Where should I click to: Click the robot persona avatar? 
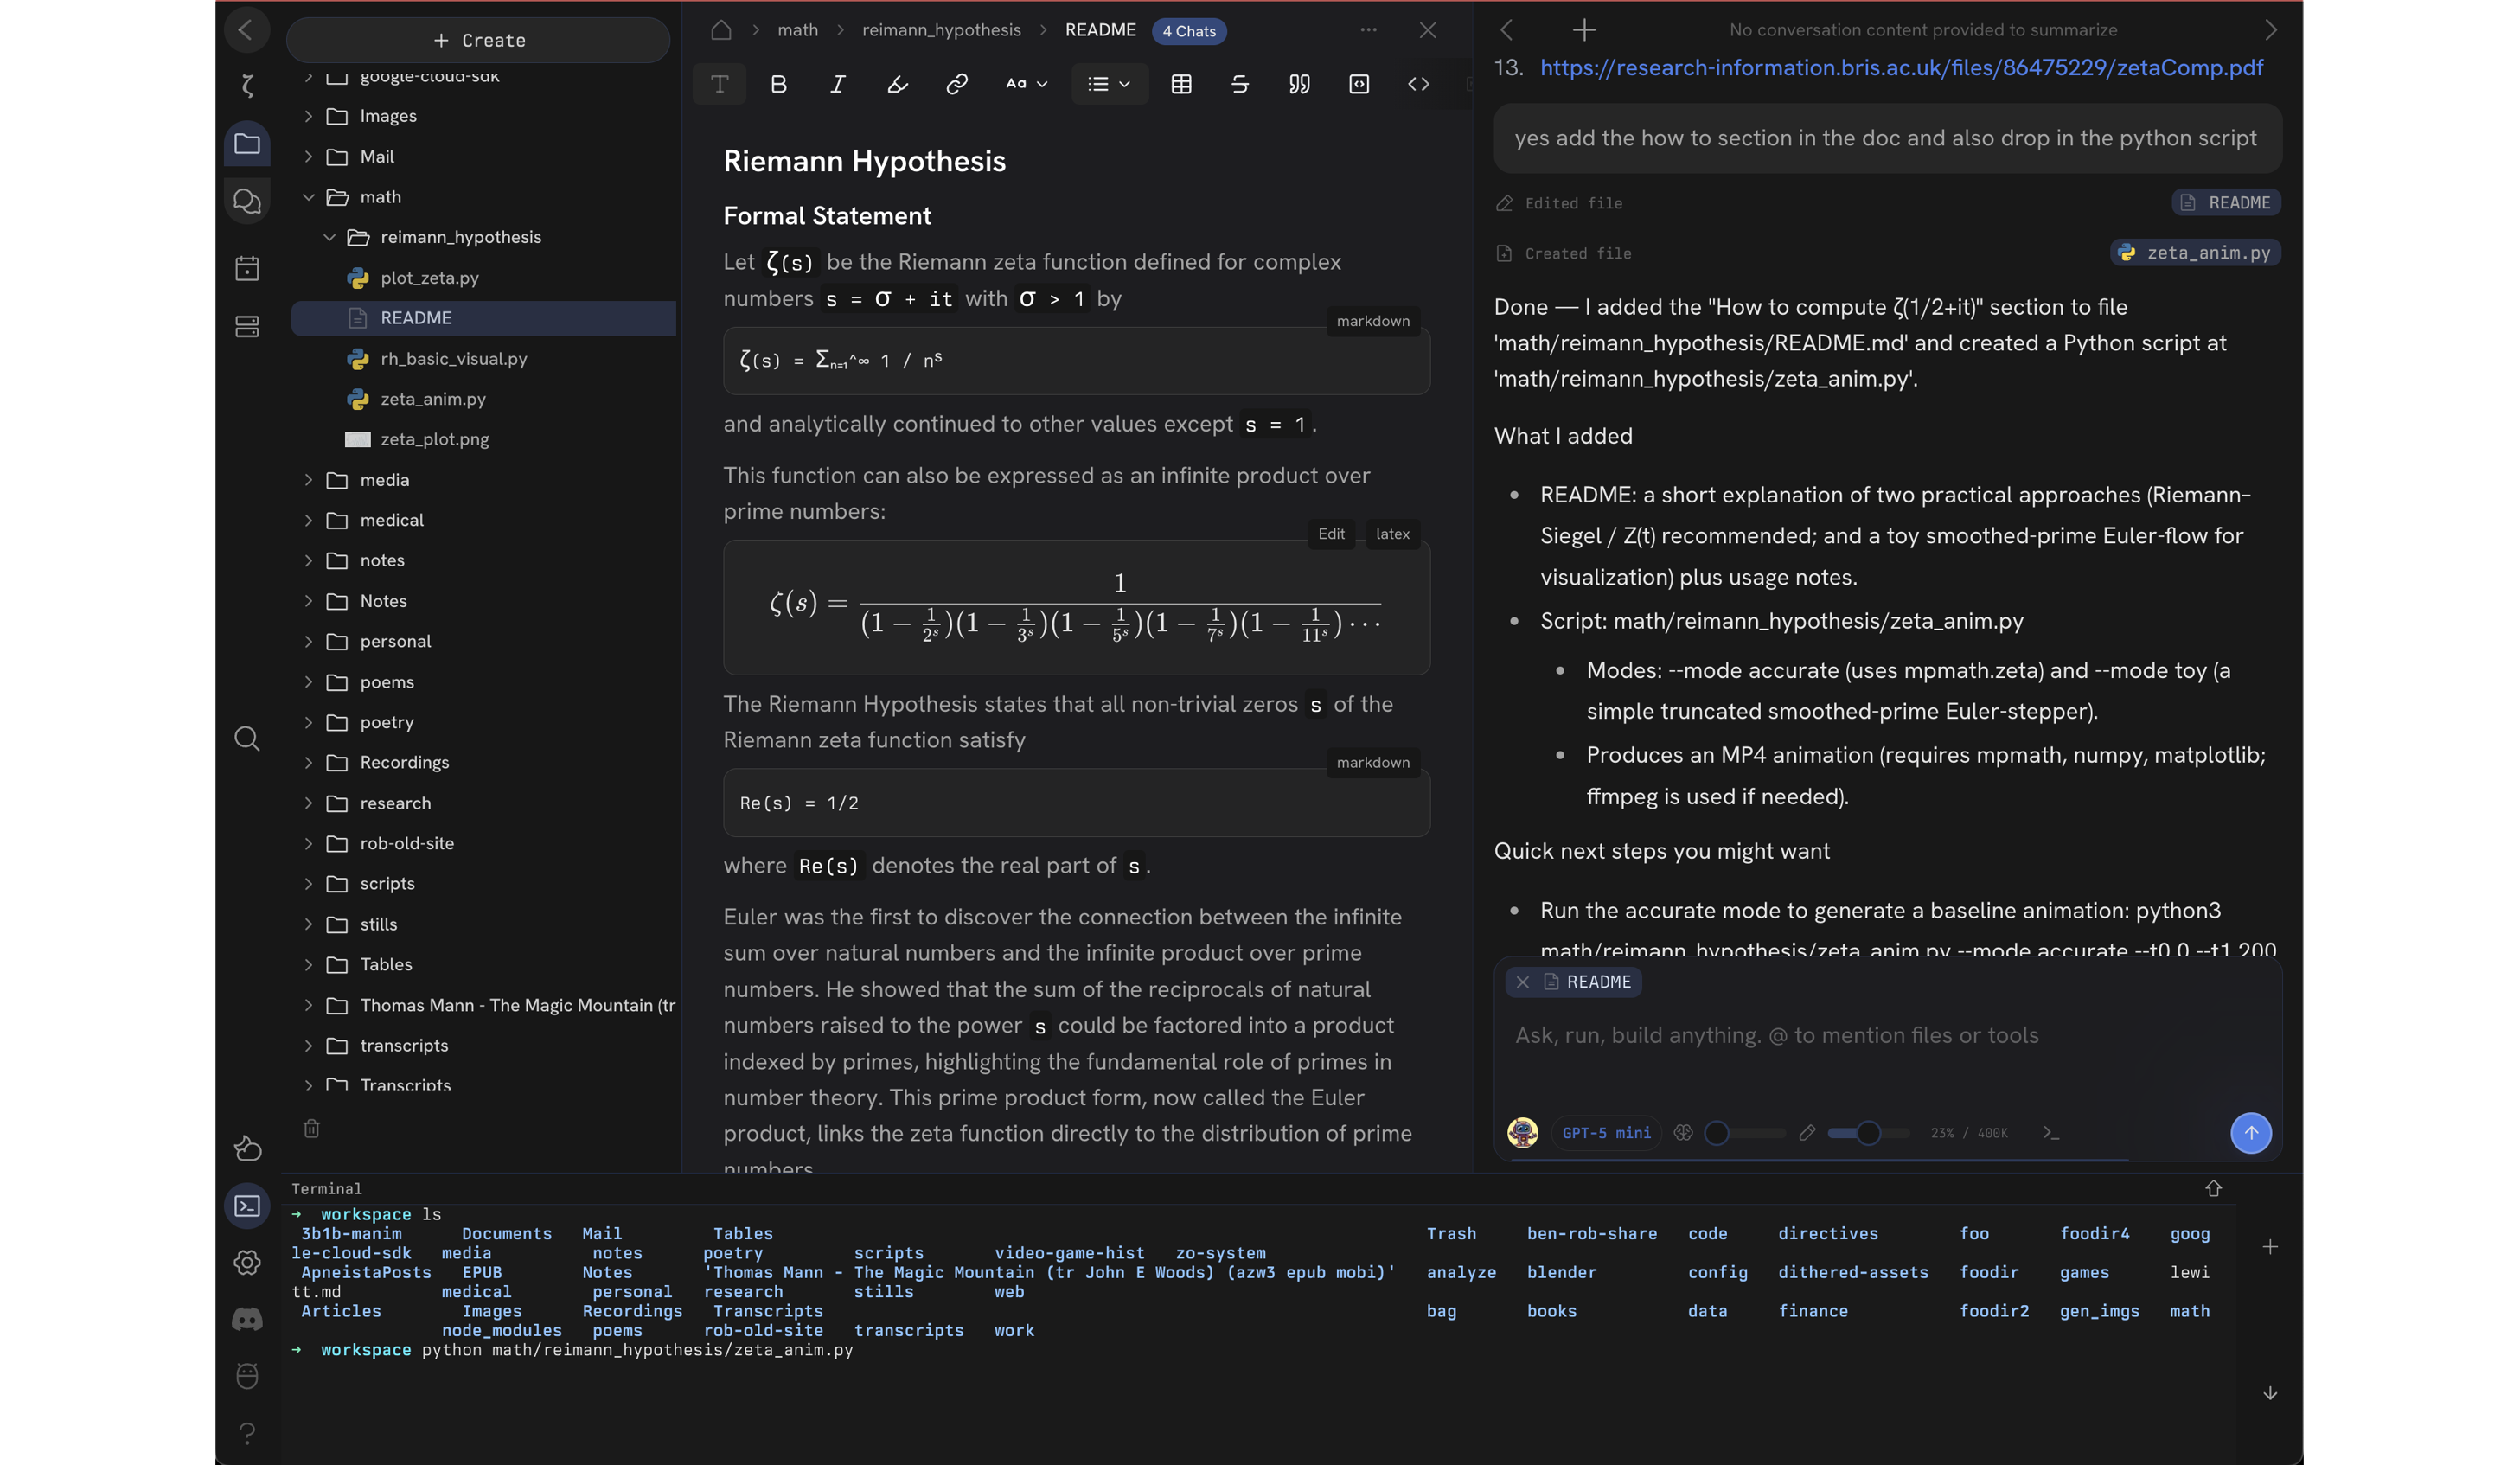(x=1522, y=1133)
